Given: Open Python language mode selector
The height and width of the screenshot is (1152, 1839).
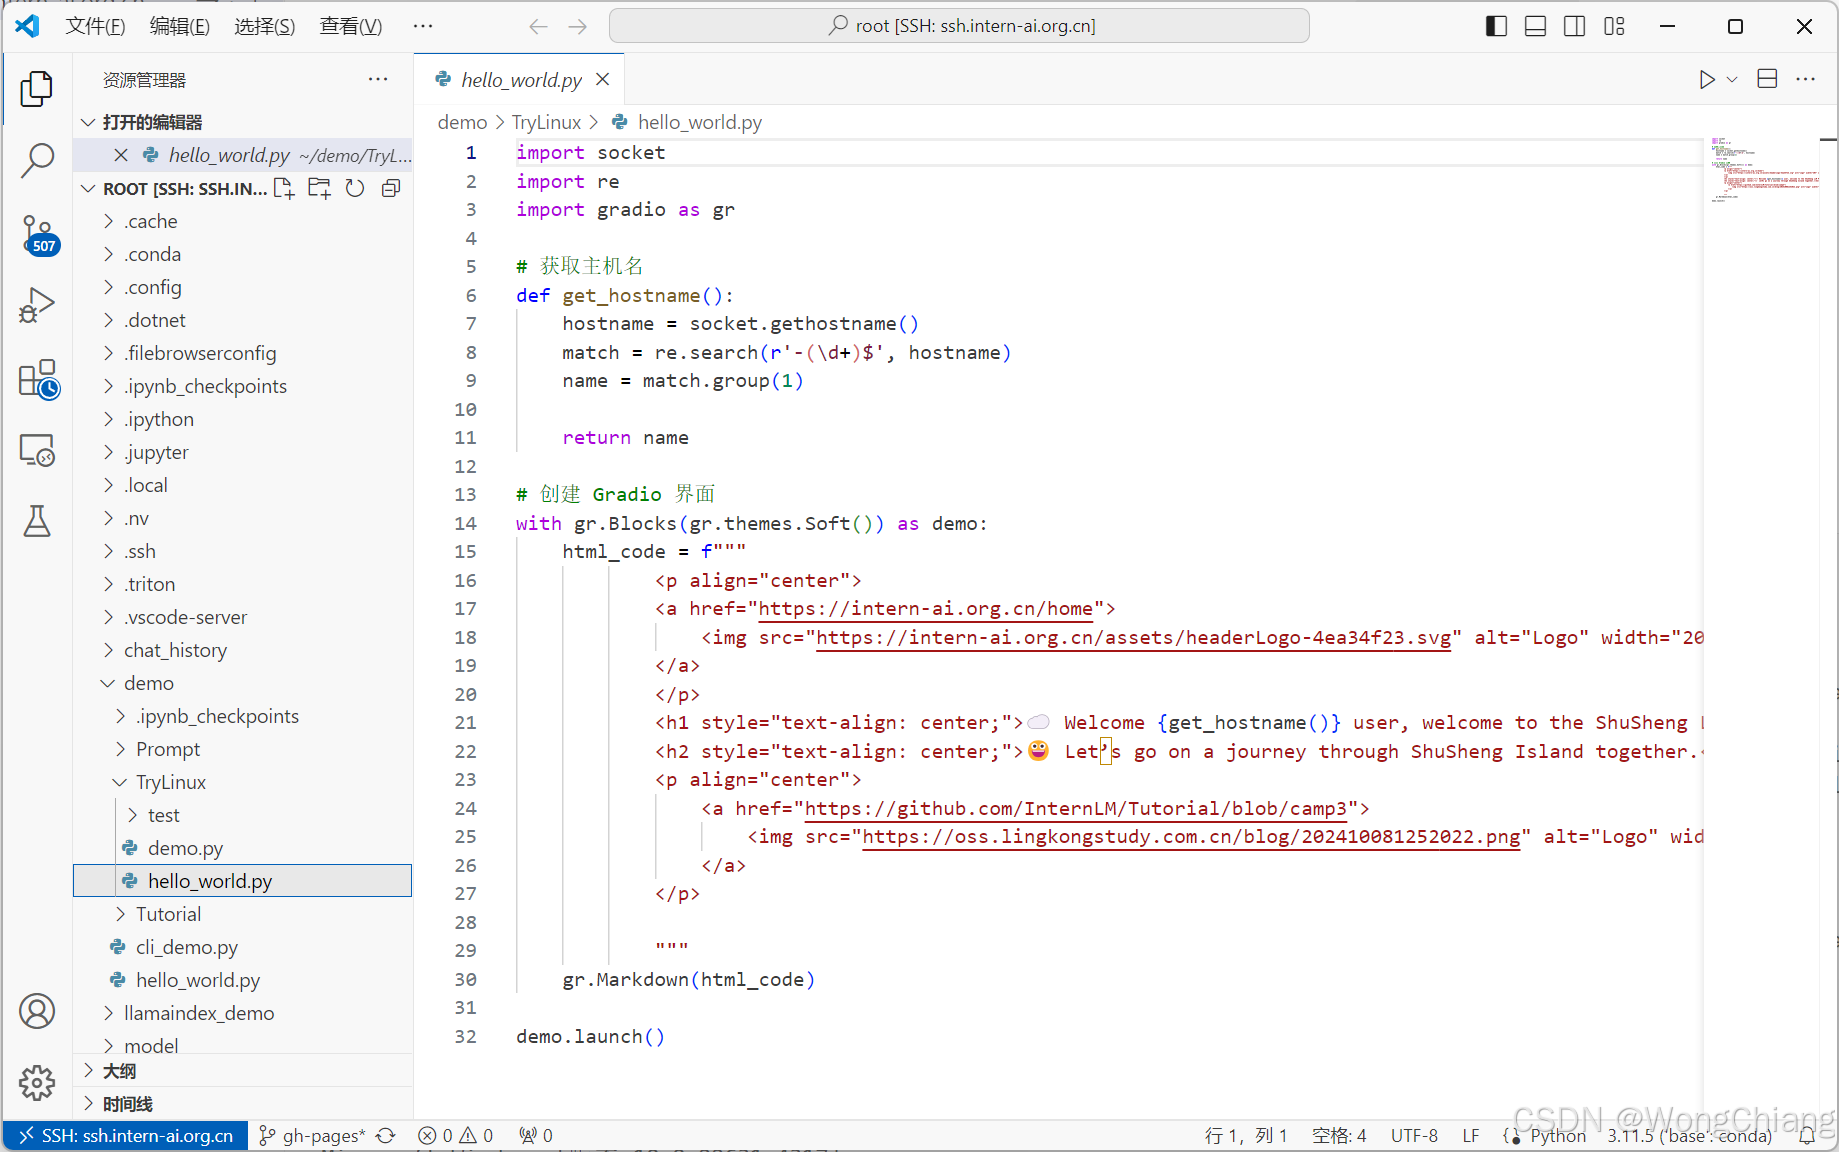Looking at the screenshot, I should coord(1557,1135).
